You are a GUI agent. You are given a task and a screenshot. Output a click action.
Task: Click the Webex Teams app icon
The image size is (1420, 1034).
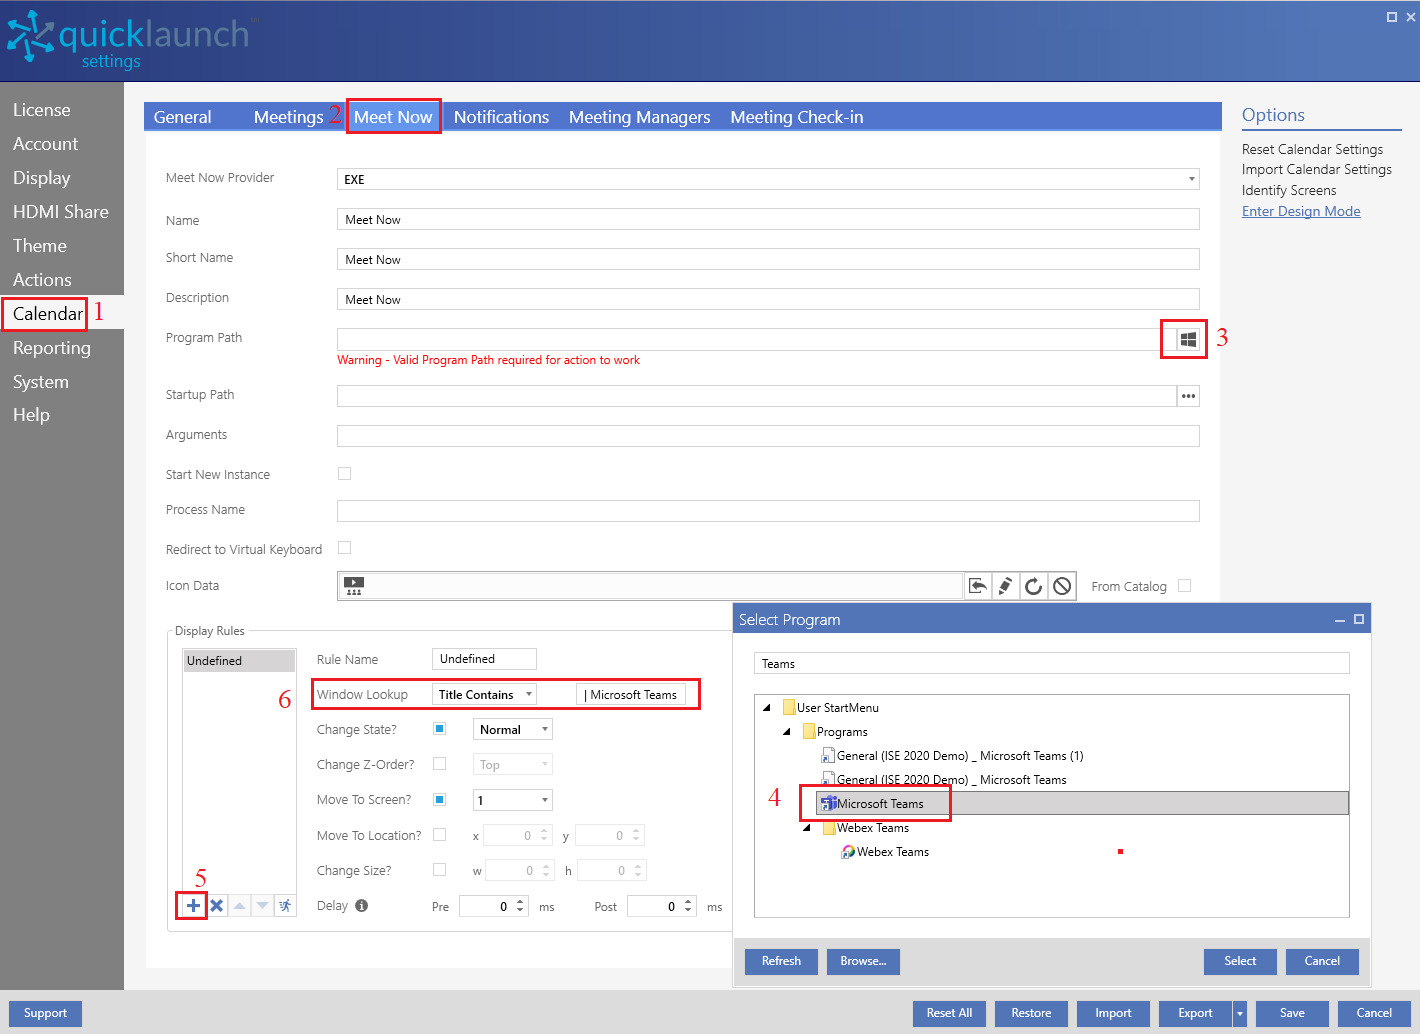[x=848, y=852]
